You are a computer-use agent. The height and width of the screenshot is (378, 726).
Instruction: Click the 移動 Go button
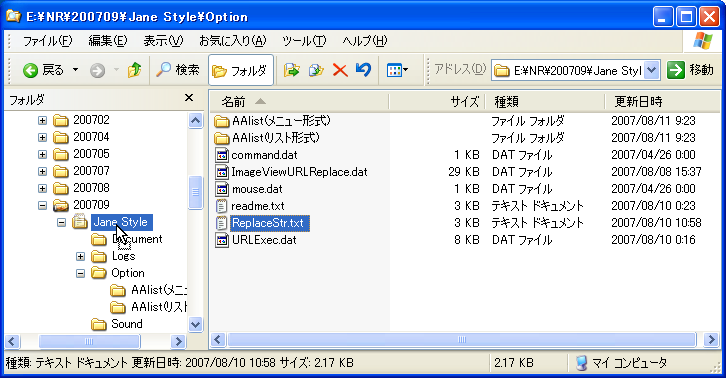point(690,70)
